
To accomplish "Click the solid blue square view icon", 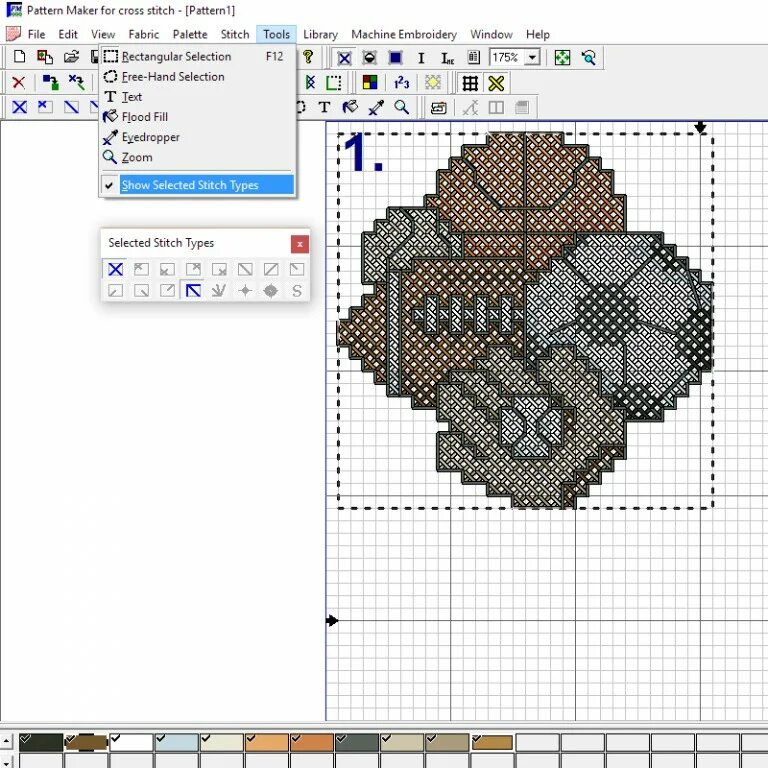I will (395, 58).
